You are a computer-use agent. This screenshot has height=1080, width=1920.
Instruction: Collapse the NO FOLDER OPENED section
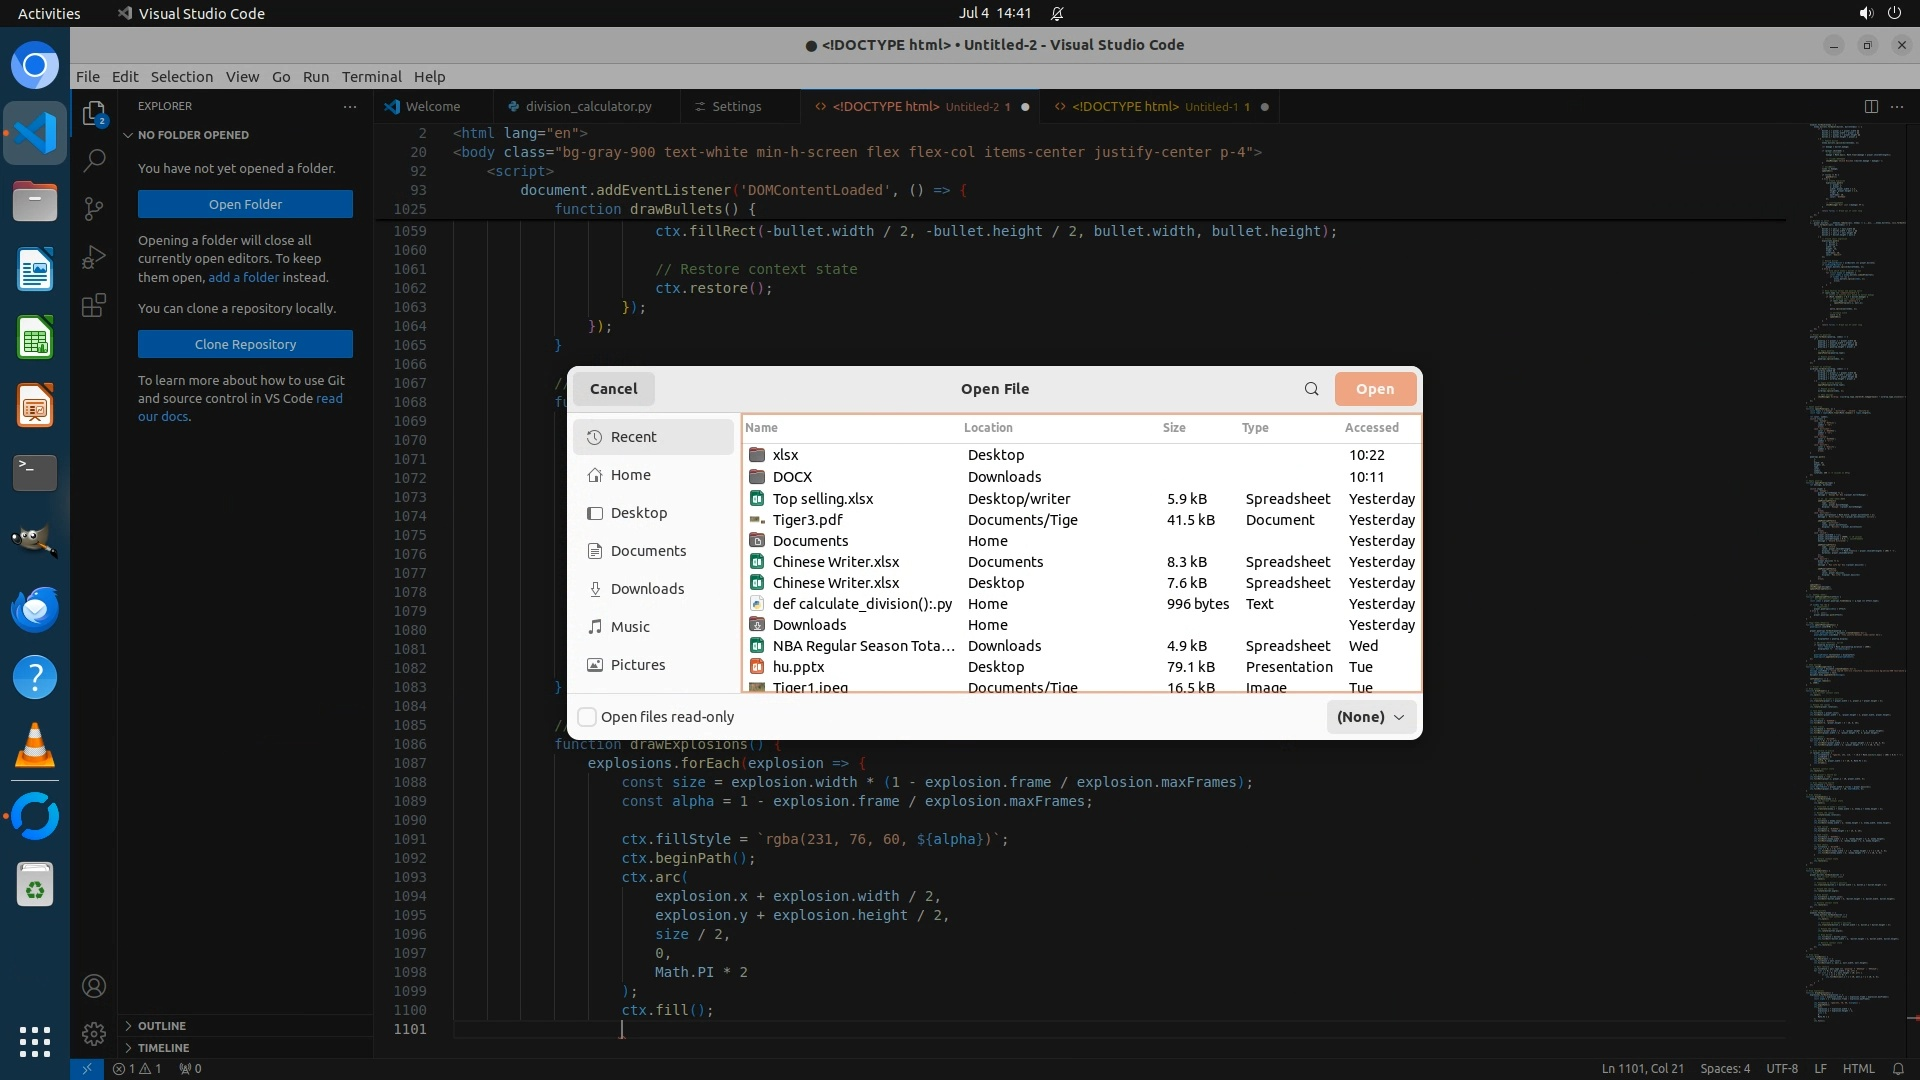192,135
